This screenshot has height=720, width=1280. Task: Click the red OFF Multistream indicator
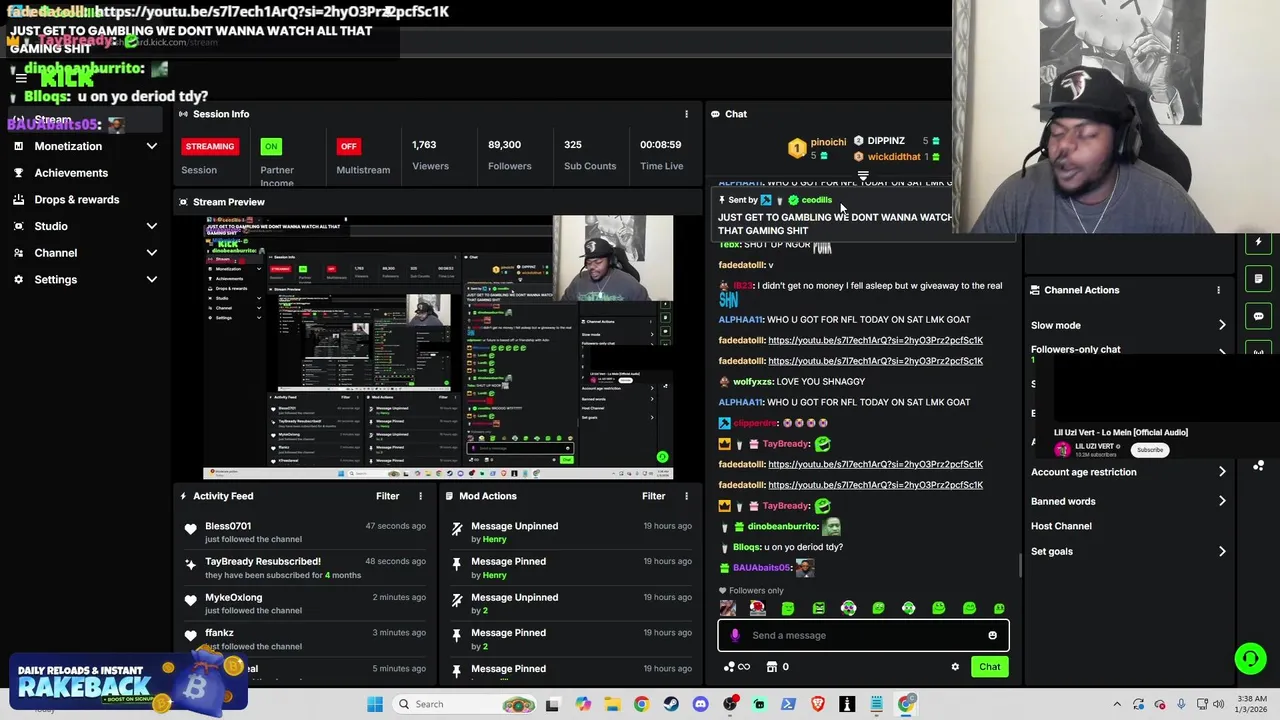click(348, 146)
